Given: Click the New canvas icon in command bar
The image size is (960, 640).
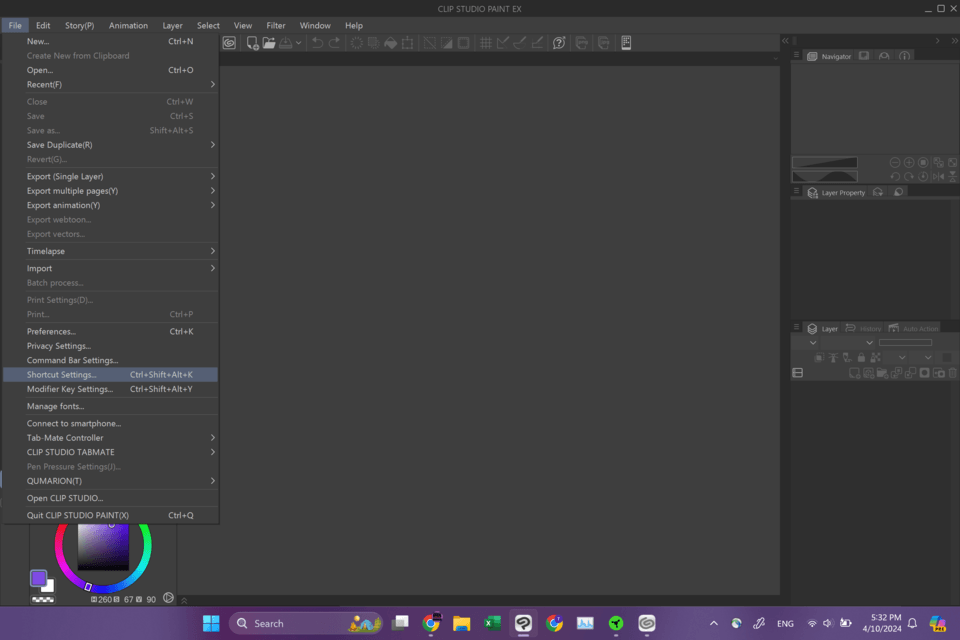Looking at the screenshot, I should [x=252, y=43].
